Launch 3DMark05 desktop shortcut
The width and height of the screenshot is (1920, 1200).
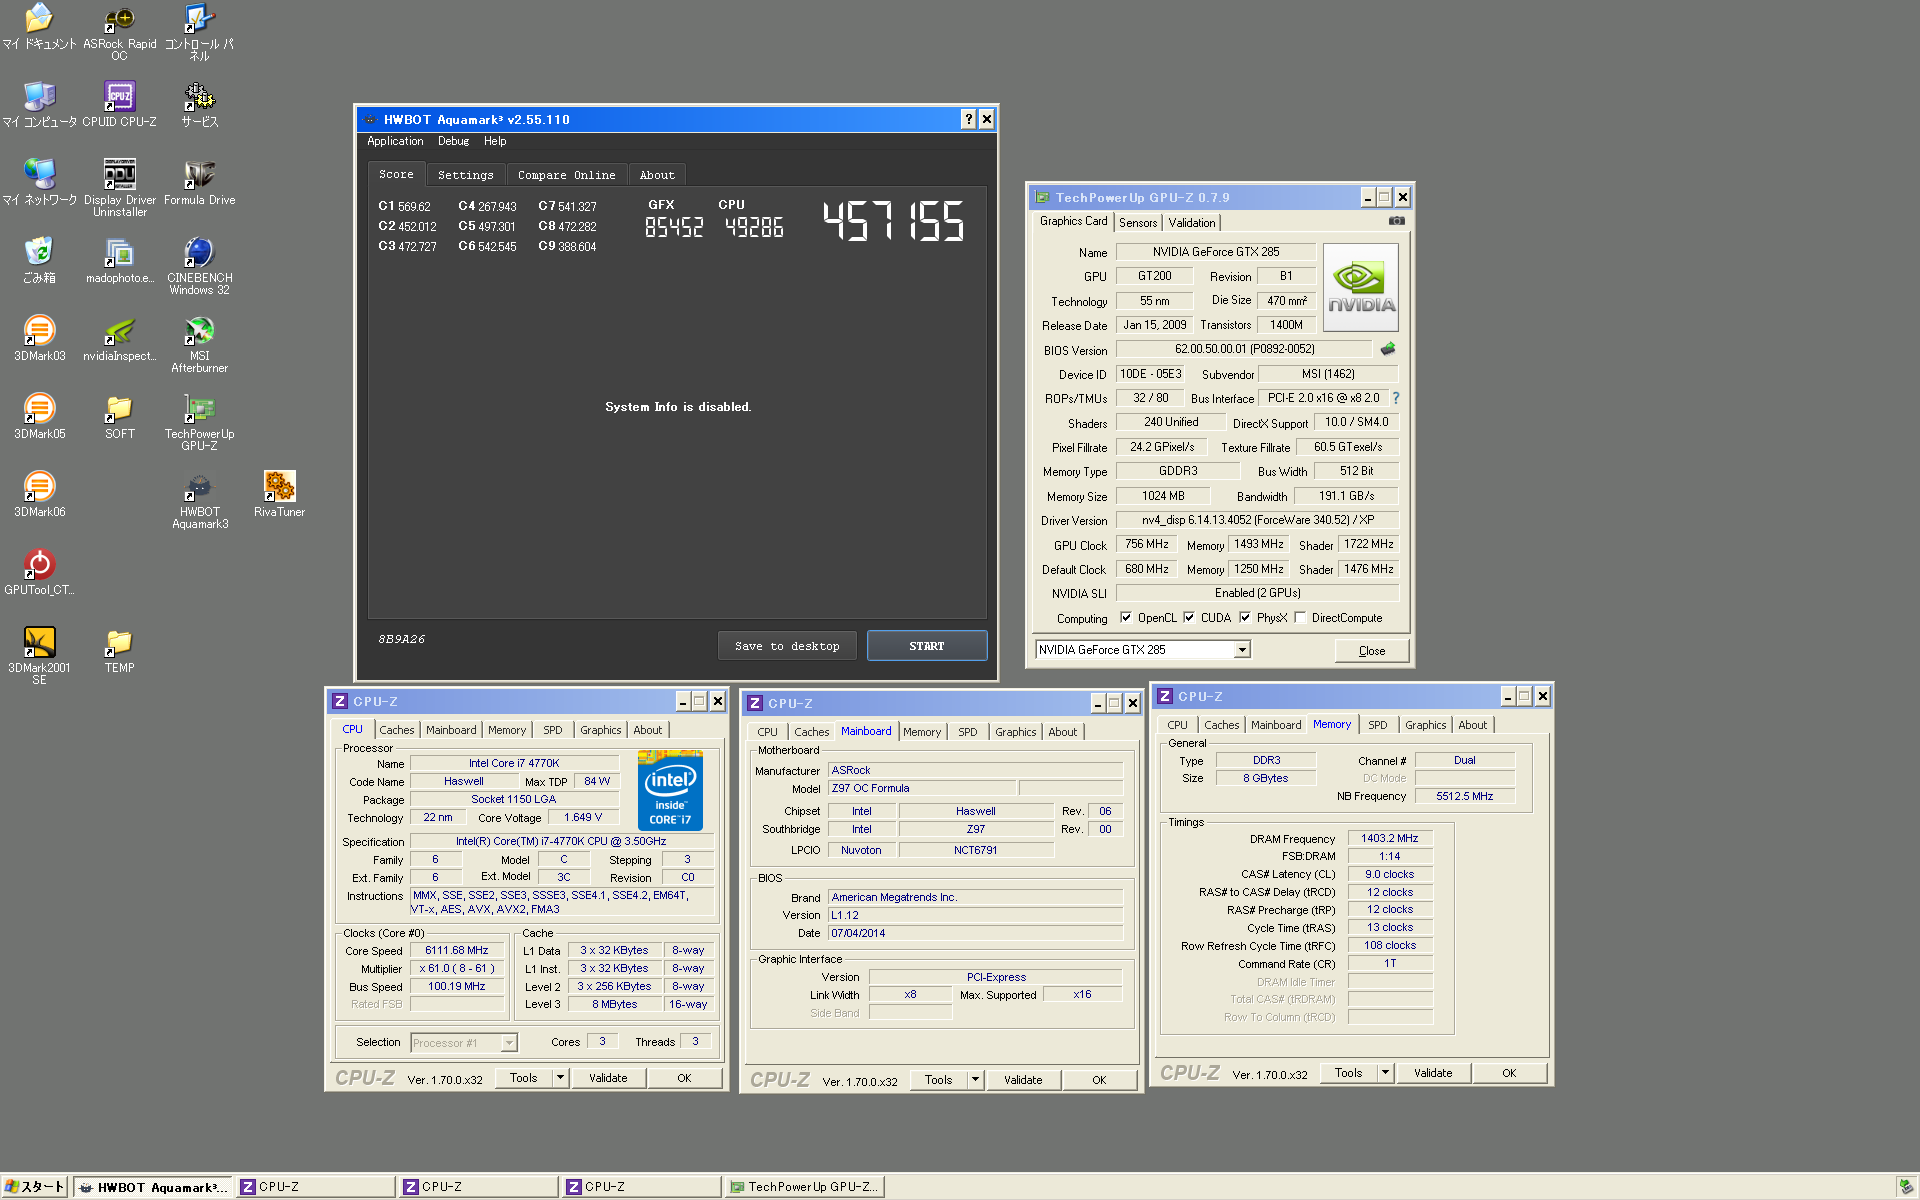pos(39,416)
